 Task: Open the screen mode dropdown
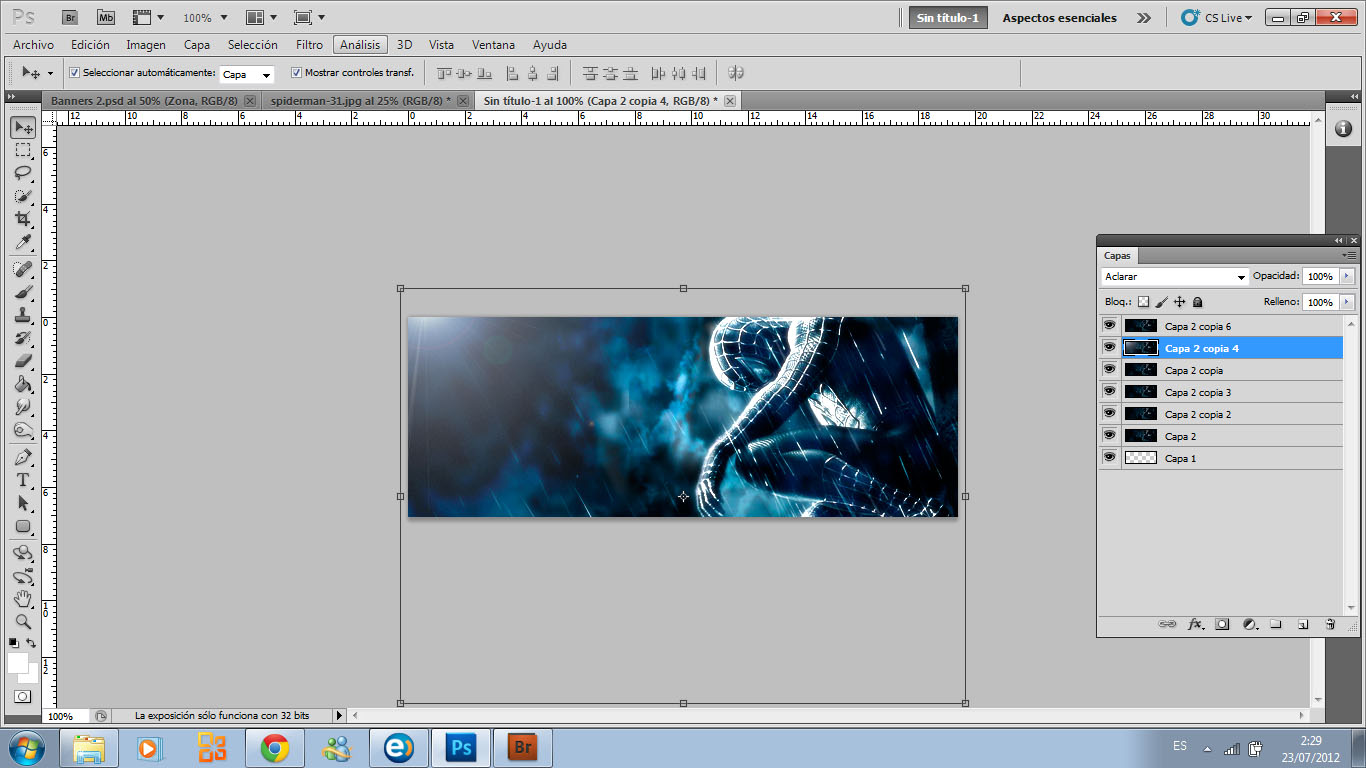click(x=310, y=17)
